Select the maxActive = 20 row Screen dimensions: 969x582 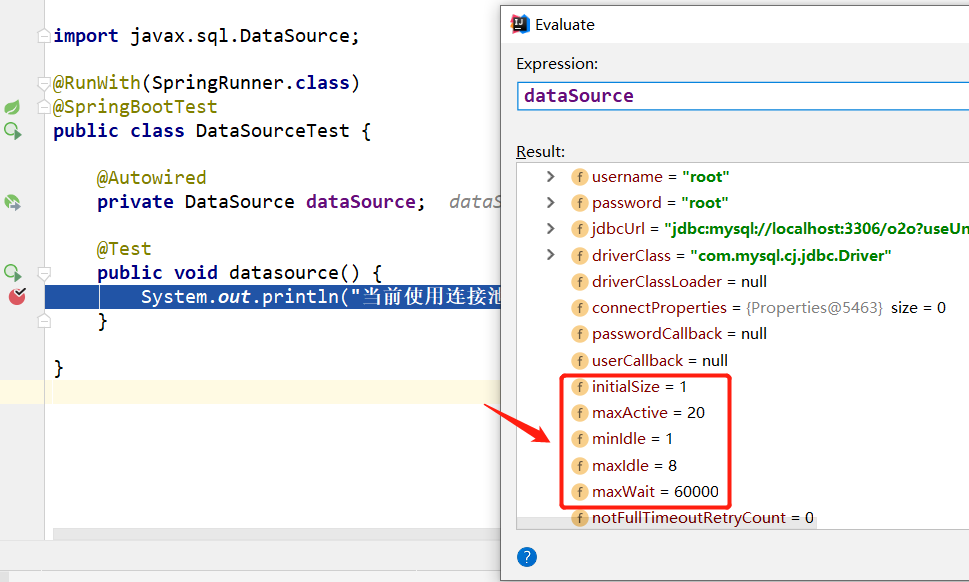tap(638, 413)
